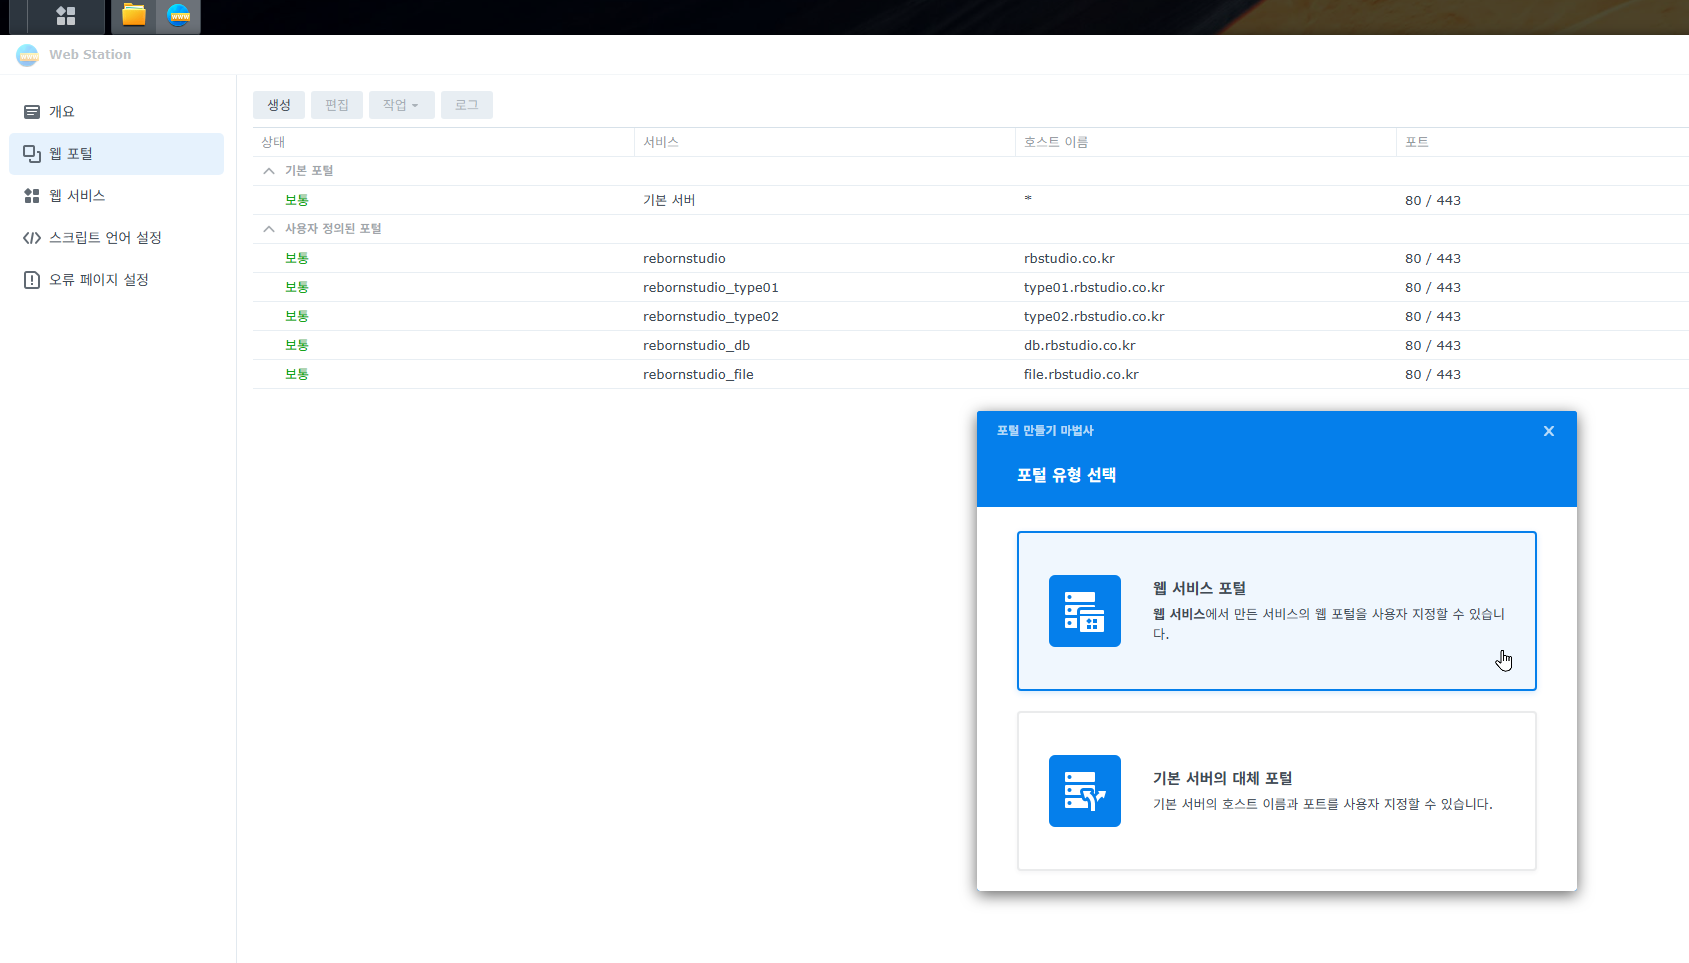Screen dimensions: 1689x963
Task: Click the 오류 페이지 설정 warning icon
Action: point(32,280)
